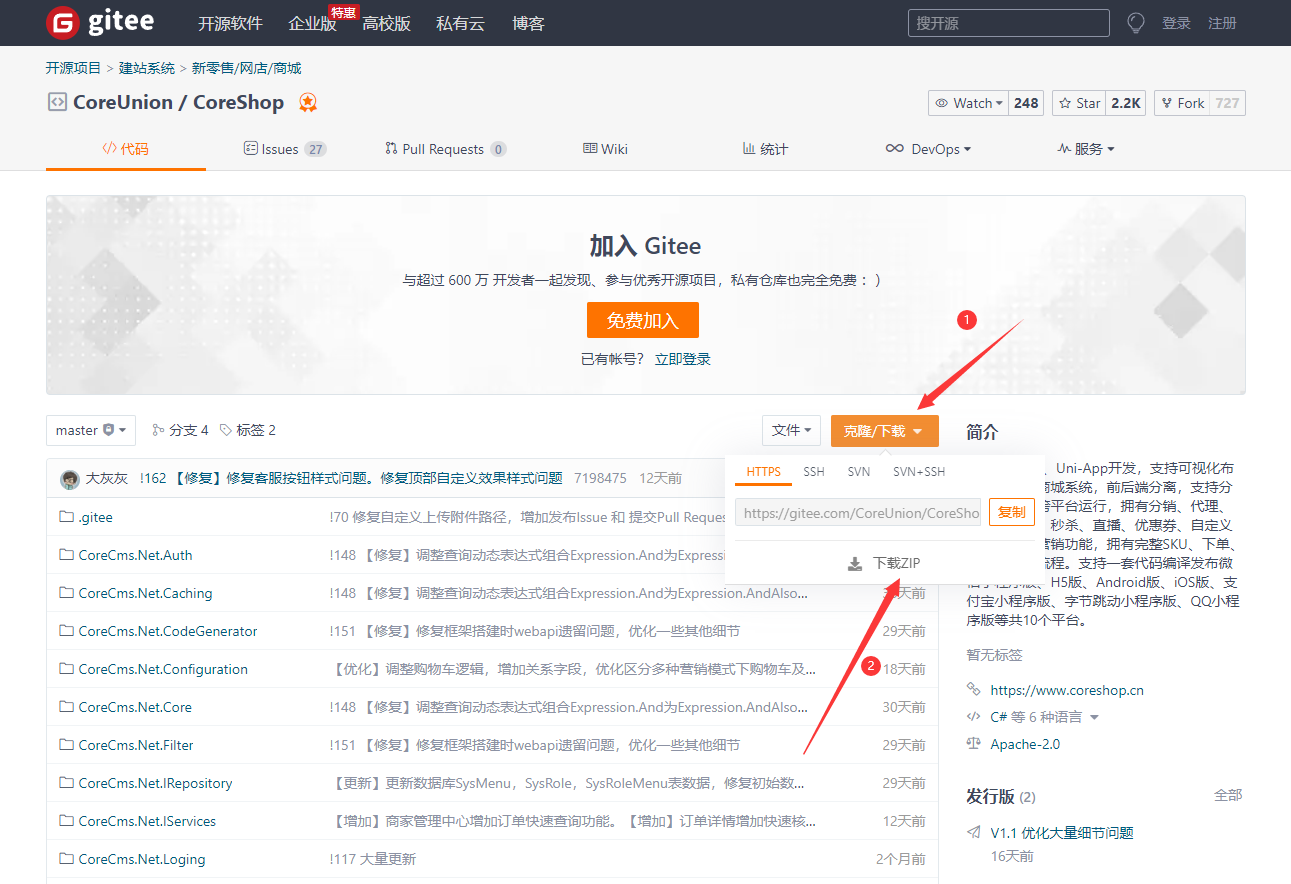Star the CoreShop repository
Image resolution: width=1291 pixels, height=884 pixels.
pyautogui.click(x=1080, y=103)
